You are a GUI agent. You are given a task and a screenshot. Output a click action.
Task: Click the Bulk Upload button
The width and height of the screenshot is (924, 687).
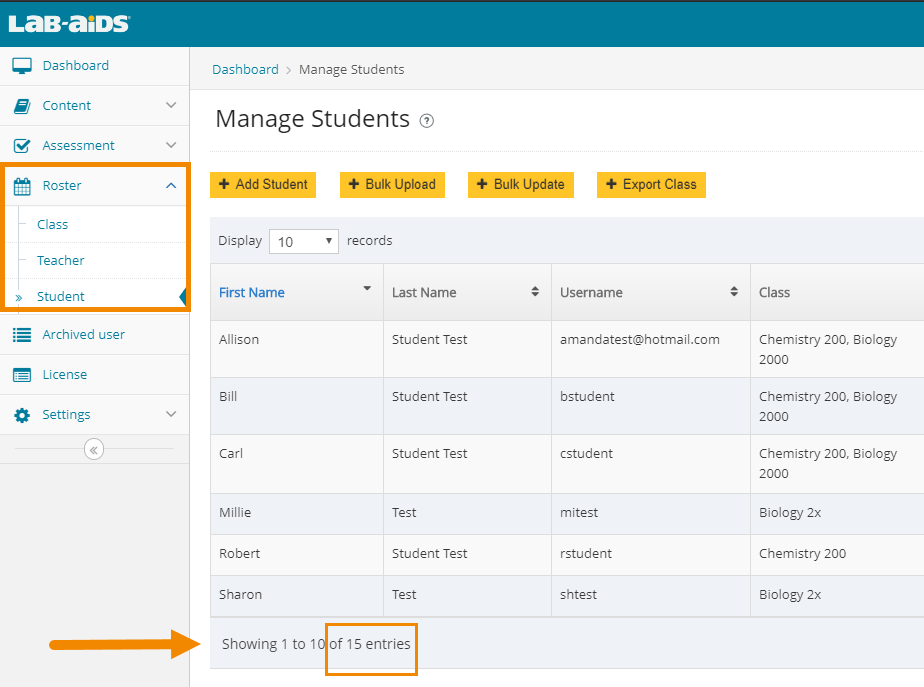point(391,185)
